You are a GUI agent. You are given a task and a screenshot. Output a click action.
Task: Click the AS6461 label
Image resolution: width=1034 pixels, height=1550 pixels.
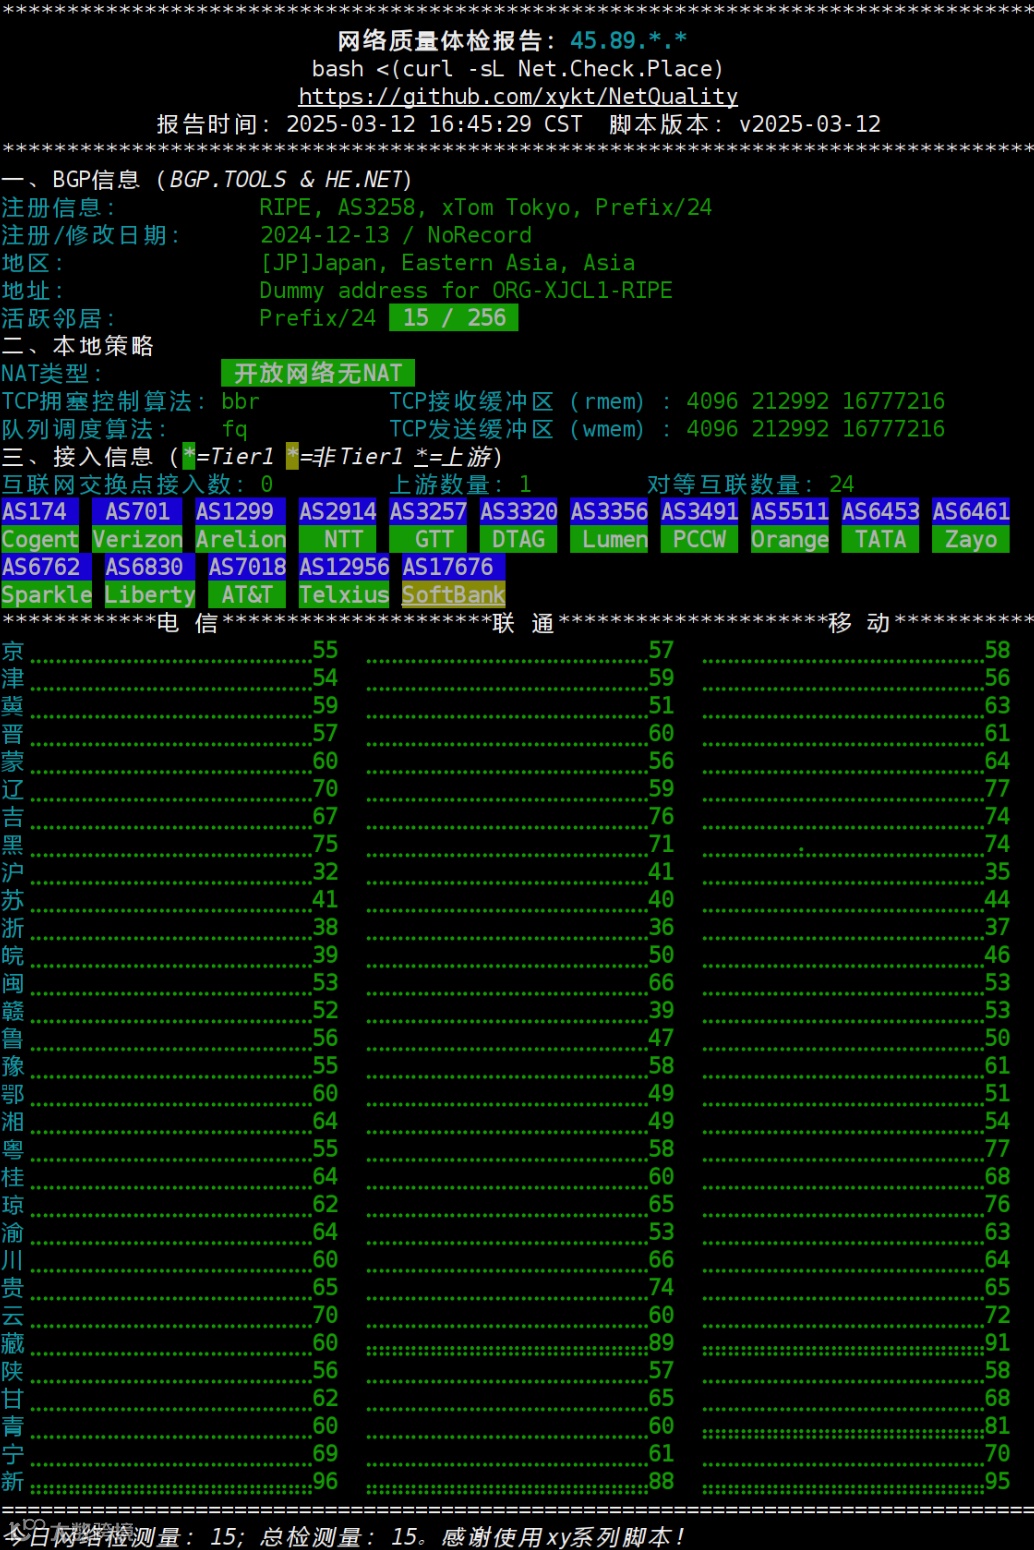point(971,512)
